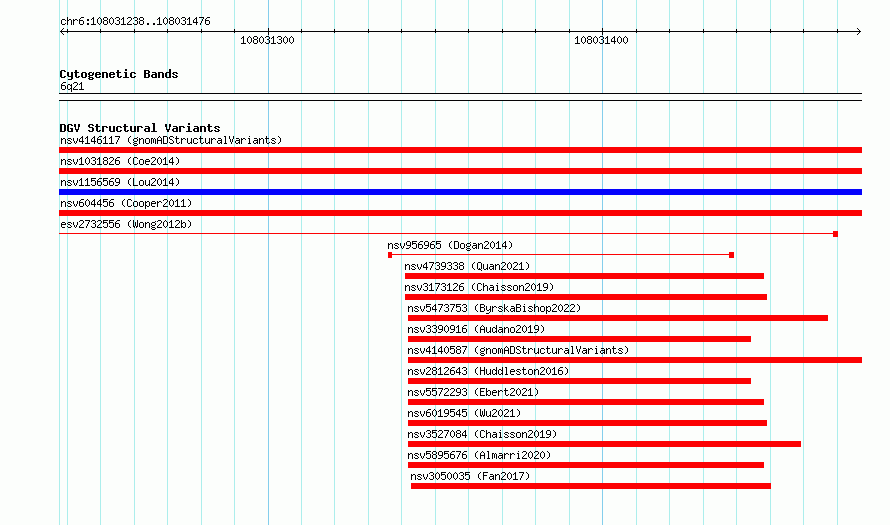The image size is (890, 525).
Task: Select the red bar for nsv4739338 (Quan2021)
Action: tap(584, 276)
